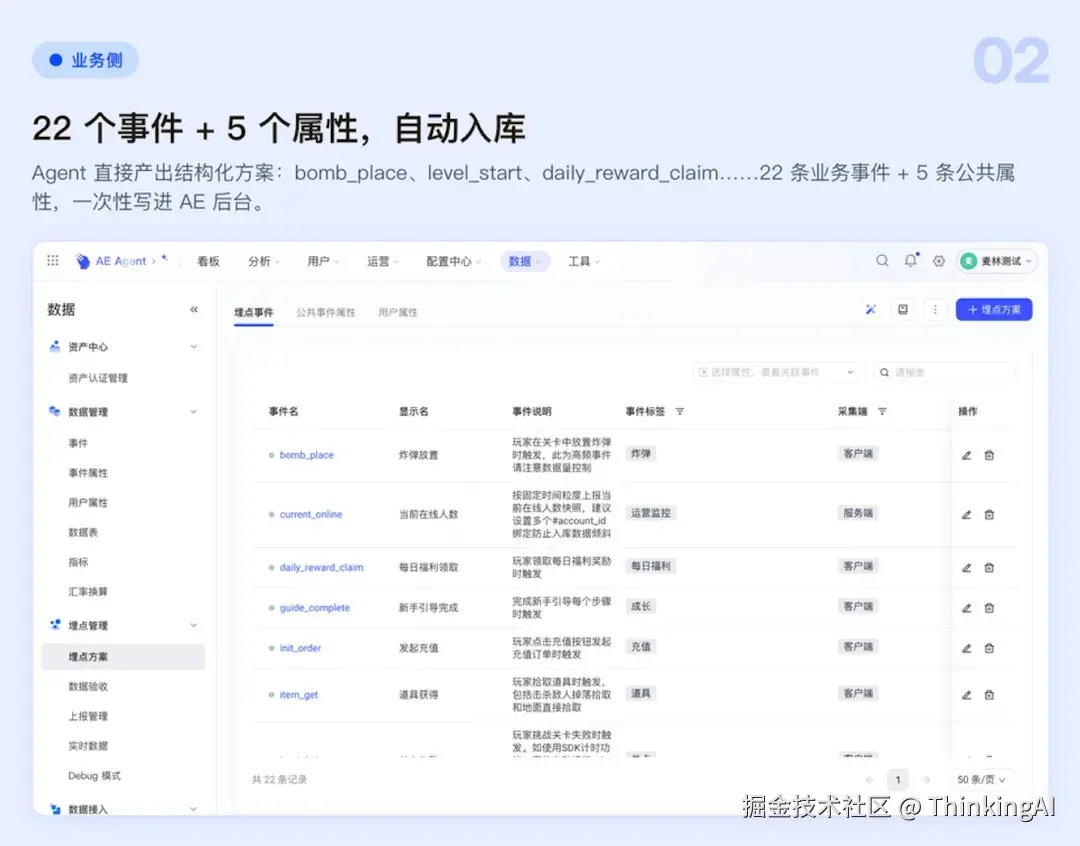Collapse the 埋点管理 sidebar section
Image resolution: width=1080 pixels, height=846 pixels.
(x=194, y=626)
